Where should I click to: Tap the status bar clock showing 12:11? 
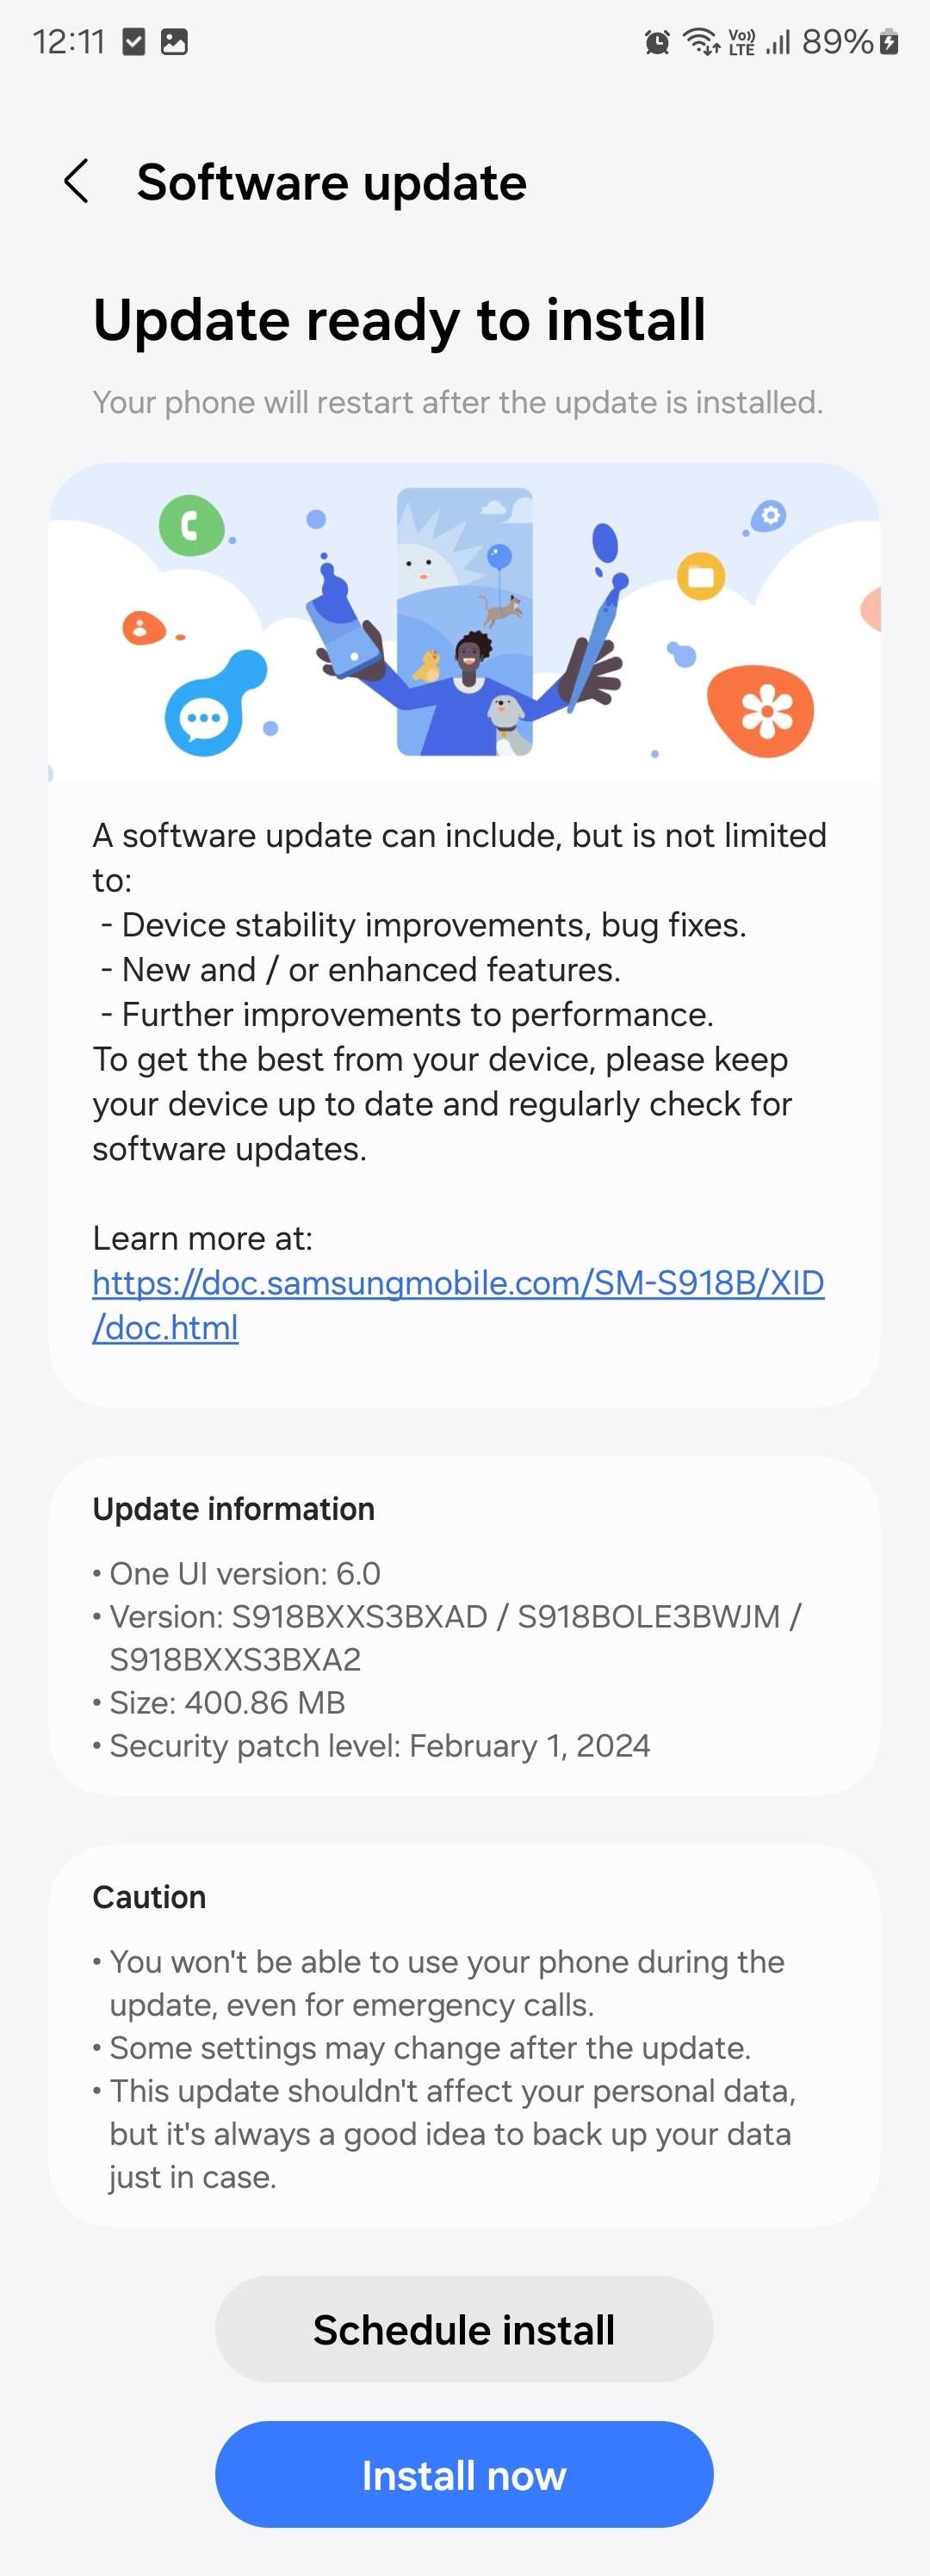pyautogui.click(x=68, y=41)
